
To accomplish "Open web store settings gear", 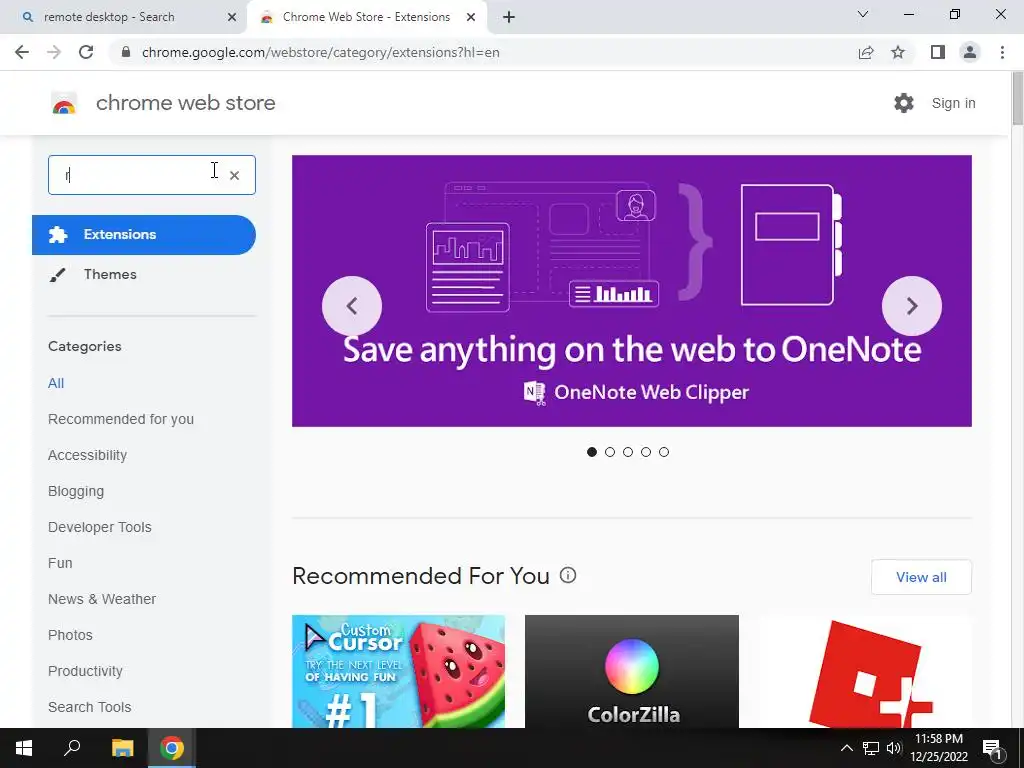I will click(x=904, y=103).
